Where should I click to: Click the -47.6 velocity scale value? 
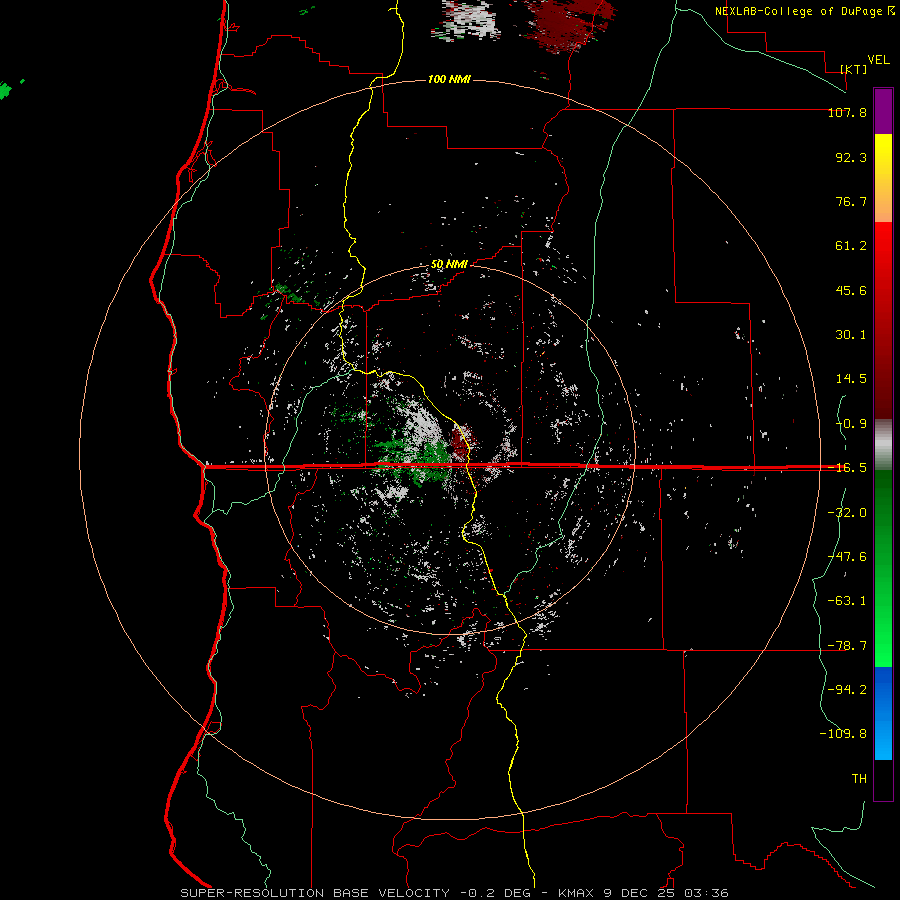[x=847, y=557]
